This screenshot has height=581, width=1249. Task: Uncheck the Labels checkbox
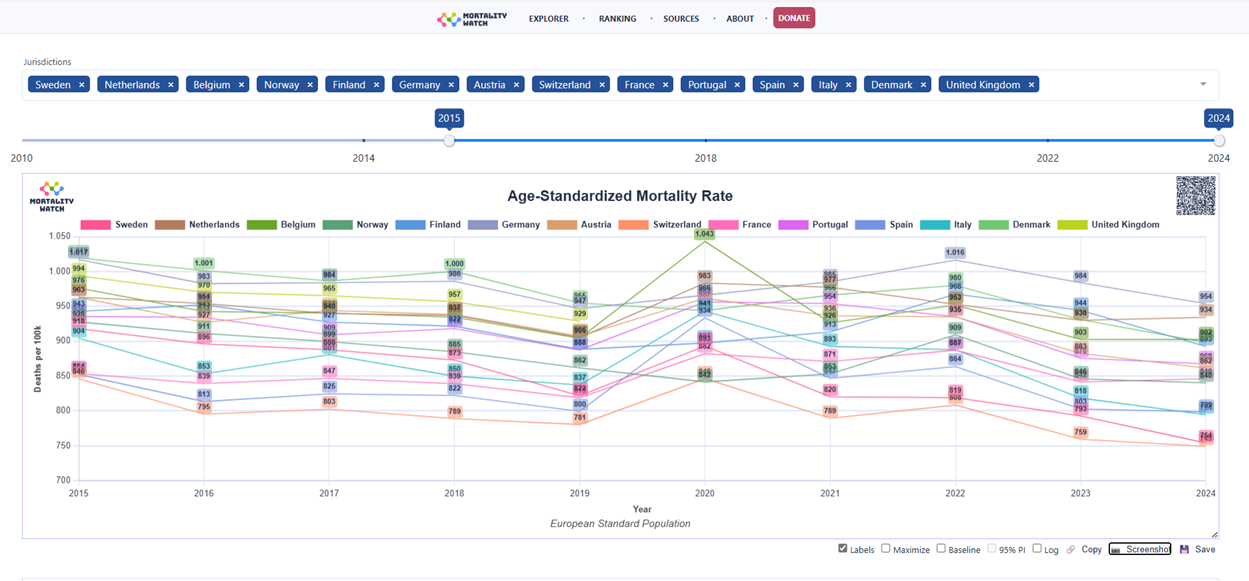tap(843, 549)
